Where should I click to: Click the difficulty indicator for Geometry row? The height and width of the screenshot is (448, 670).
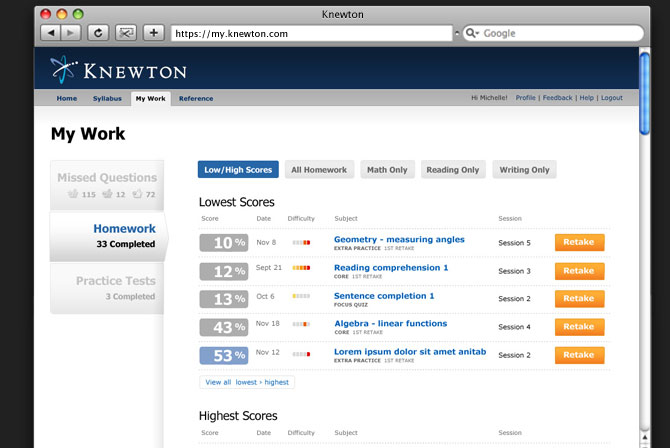point(301,242)
